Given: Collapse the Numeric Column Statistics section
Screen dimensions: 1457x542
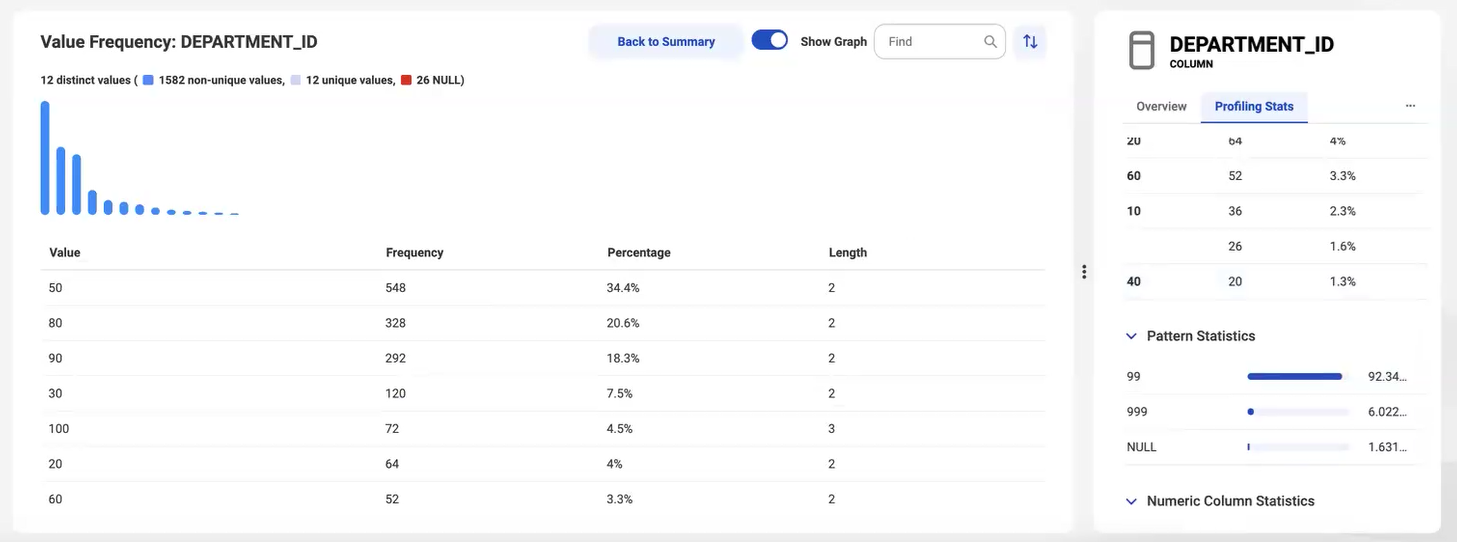Looking at the screenshot, I should point(1131,501).
